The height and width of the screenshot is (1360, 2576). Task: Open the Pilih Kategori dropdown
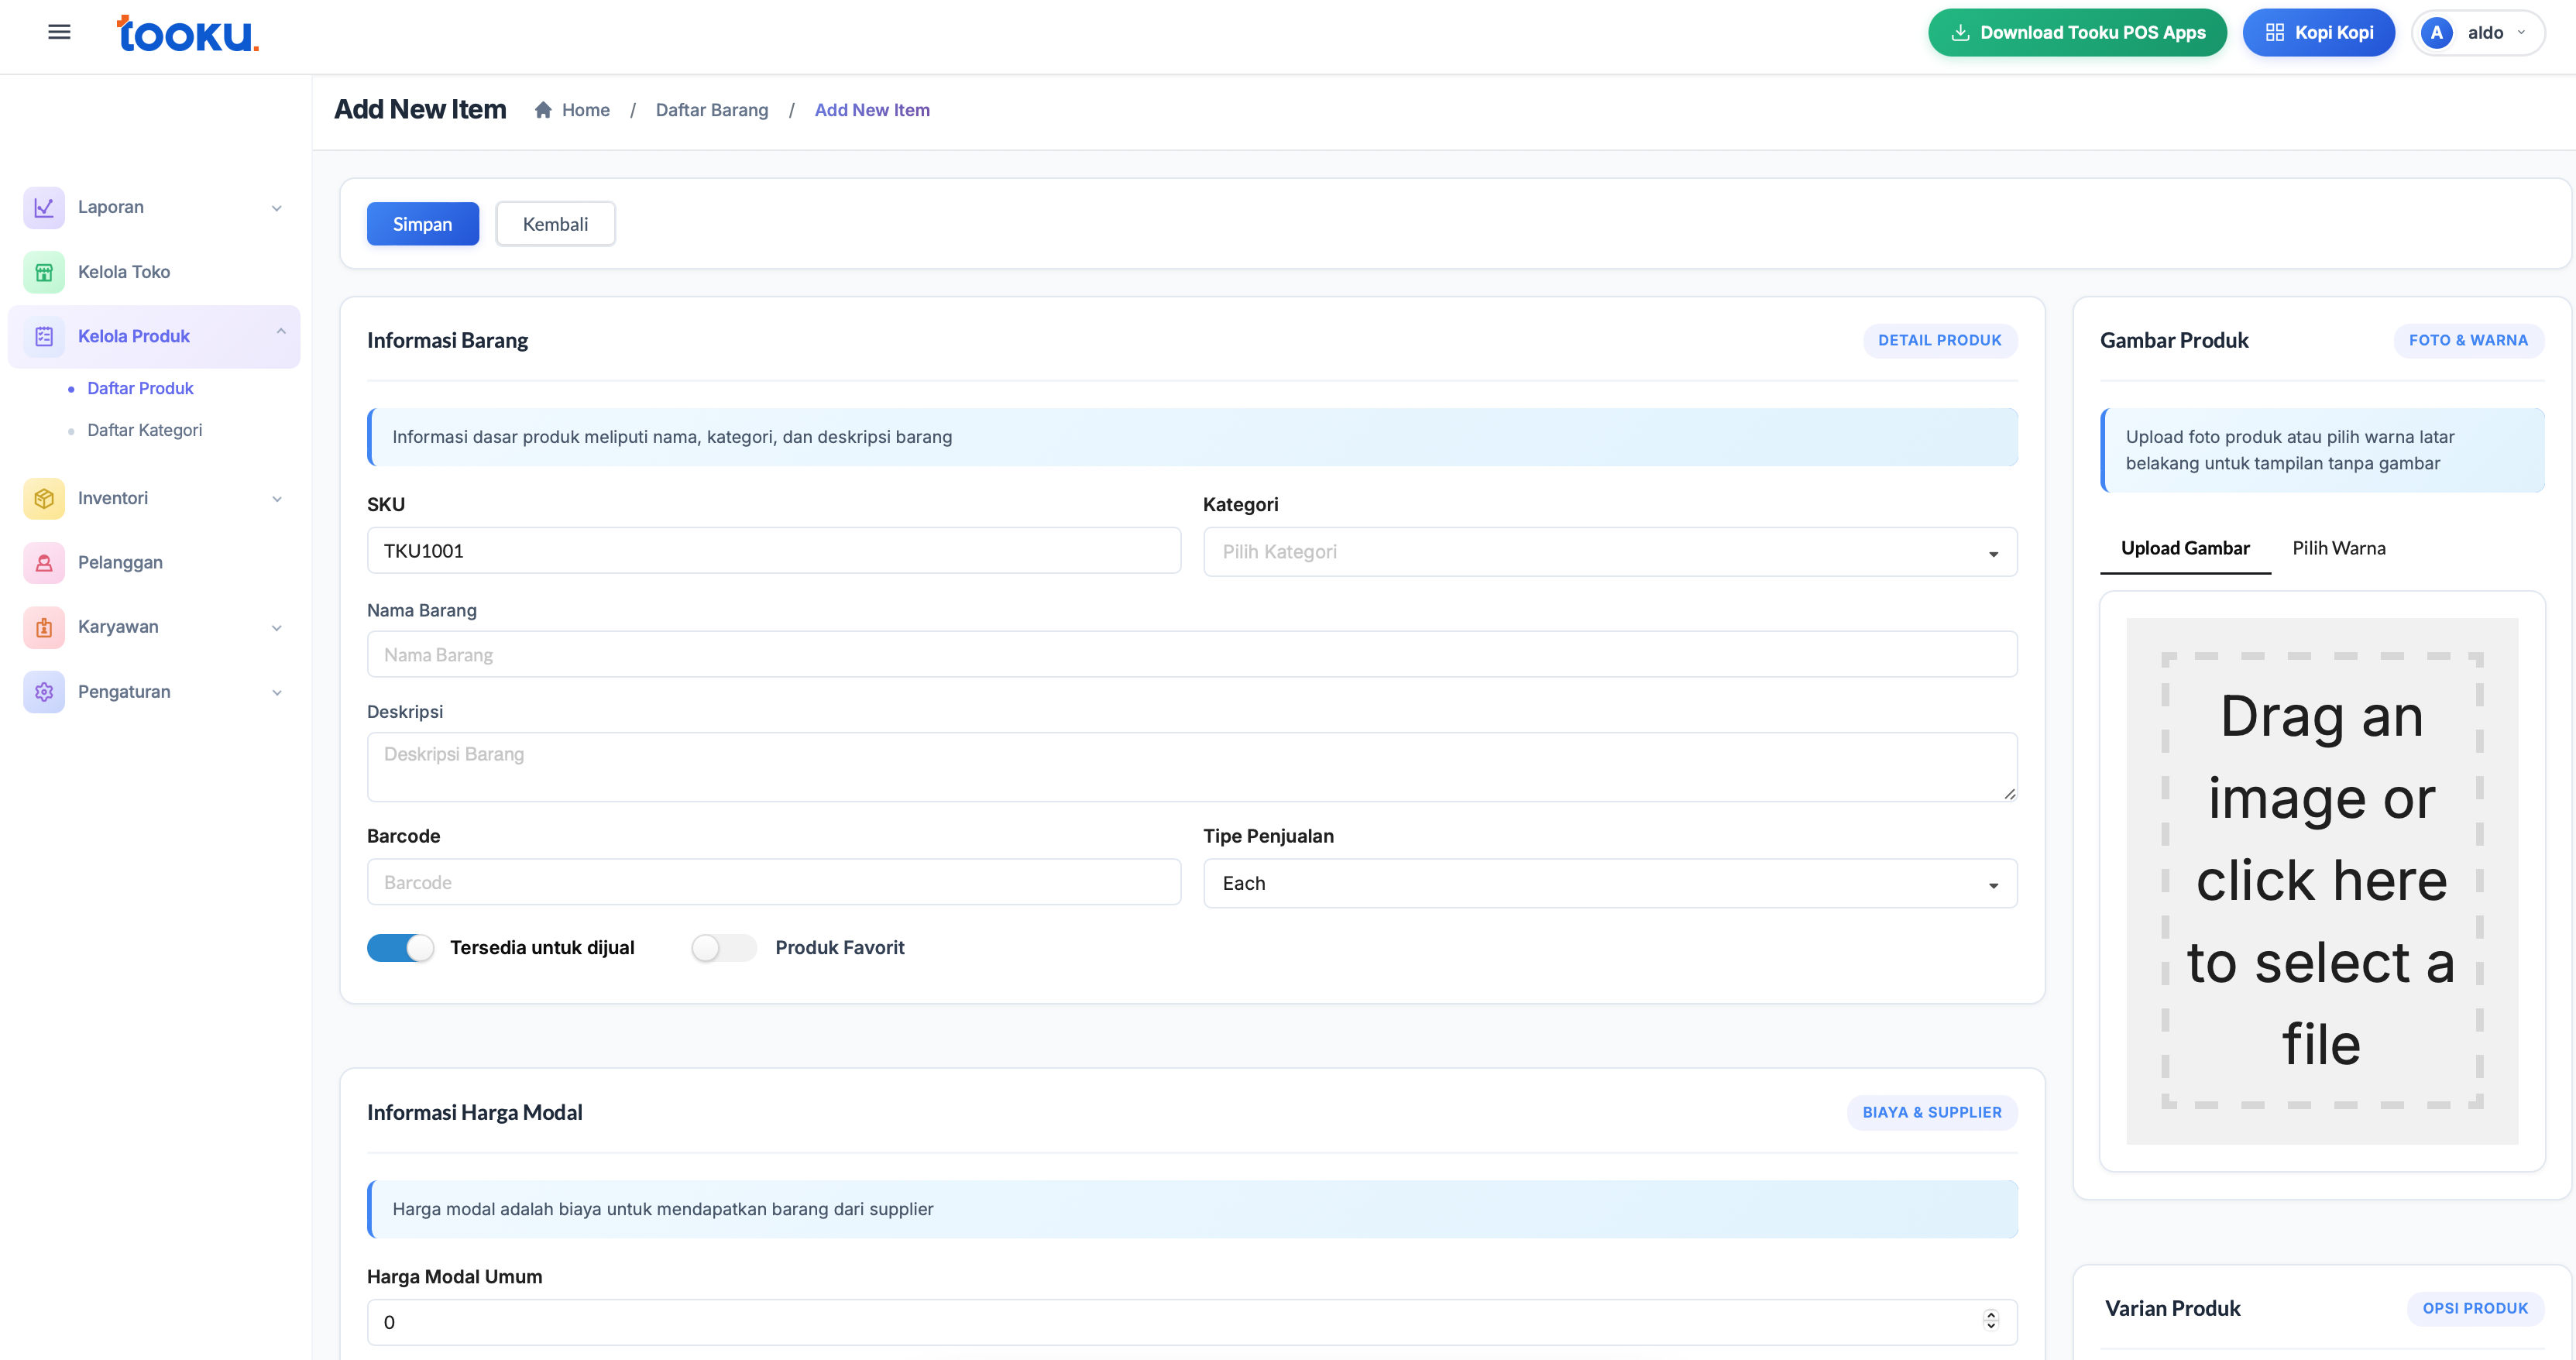[x=1609, y=552]
